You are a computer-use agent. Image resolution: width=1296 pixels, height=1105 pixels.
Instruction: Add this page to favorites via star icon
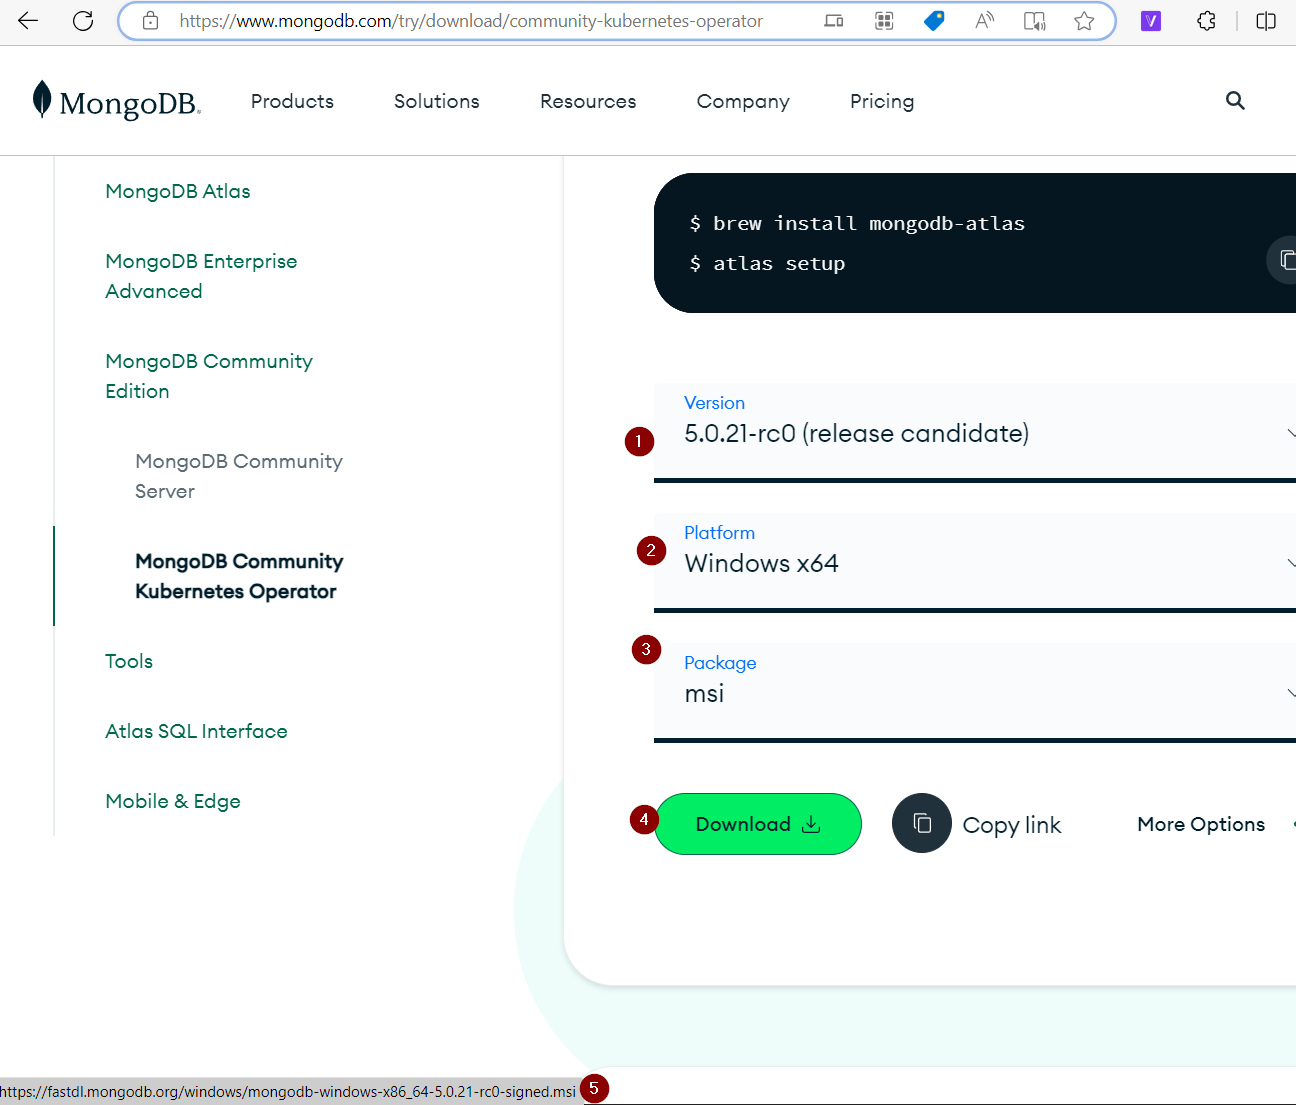(1084, 20)
